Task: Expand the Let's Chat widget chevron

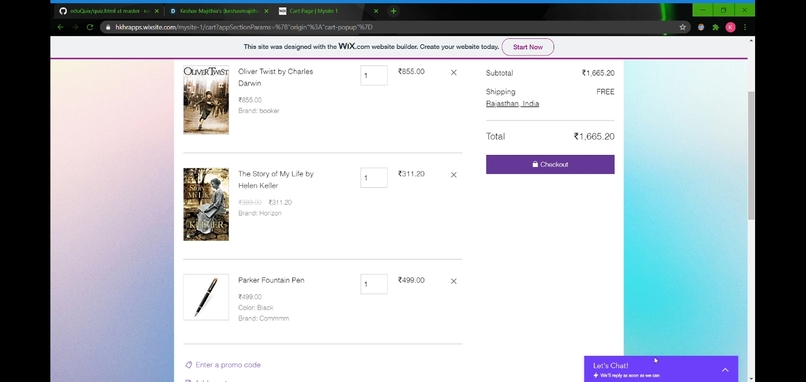Action: pyautogui.click(x=725, y=370)
